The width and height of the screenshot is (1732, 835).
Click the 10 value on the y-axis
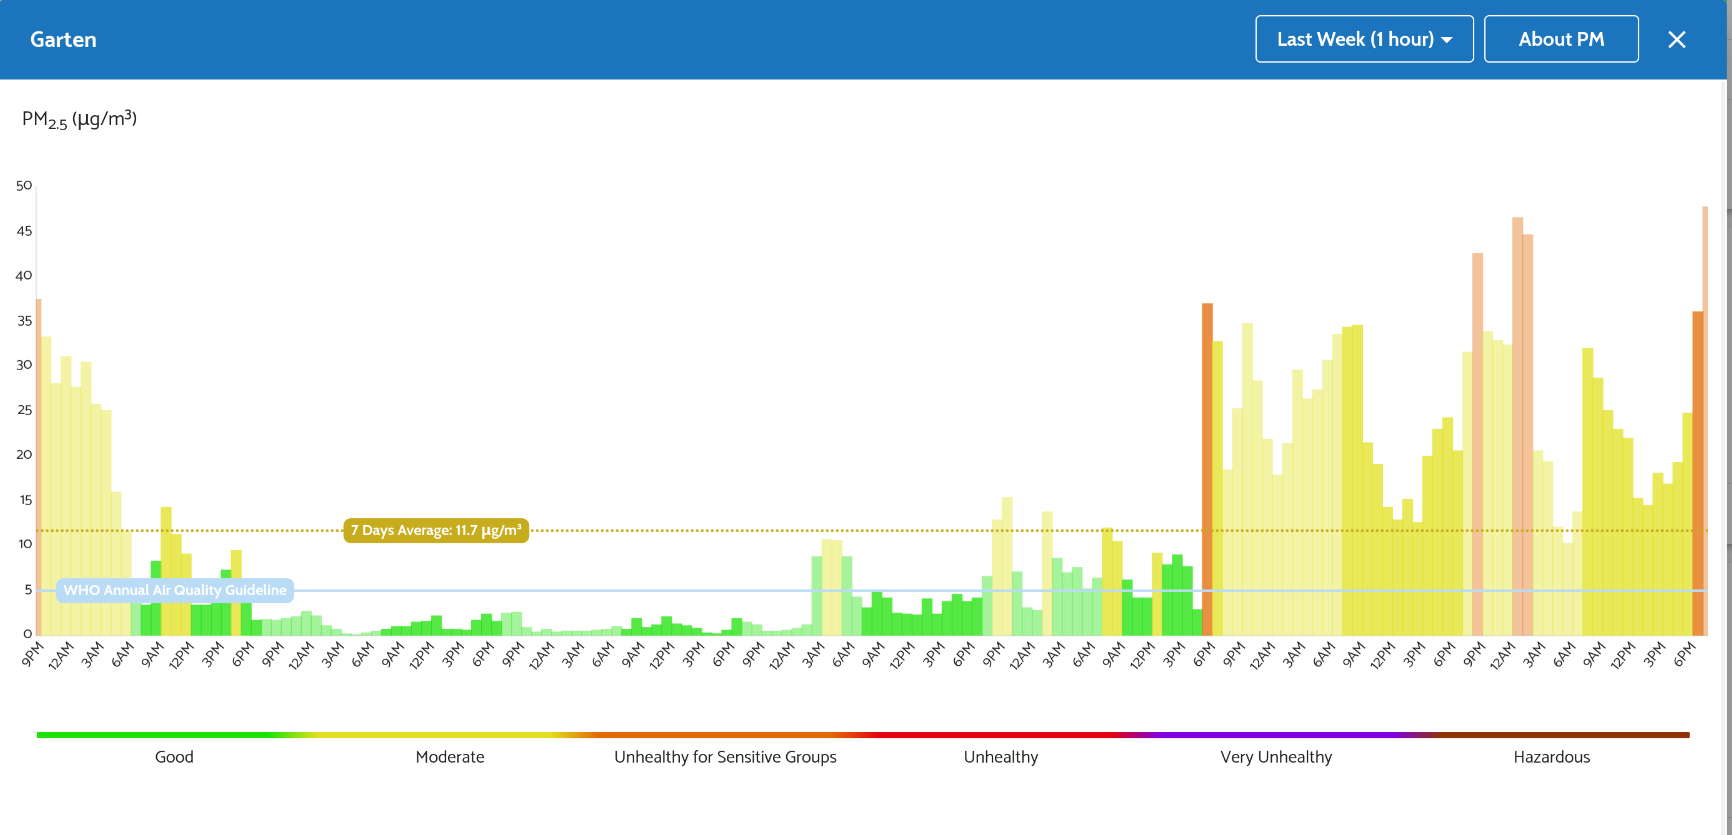(25, 544)
